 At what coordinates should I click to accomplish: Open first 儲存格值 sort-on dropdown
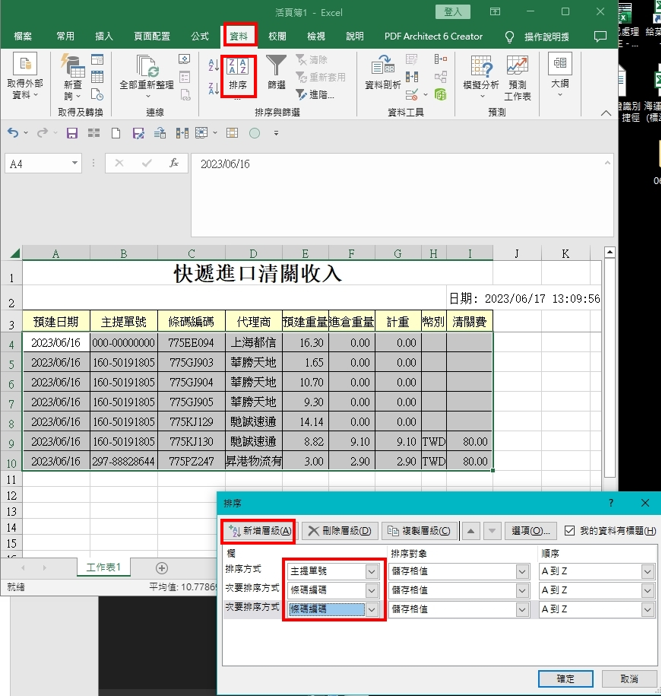[521, 571]
